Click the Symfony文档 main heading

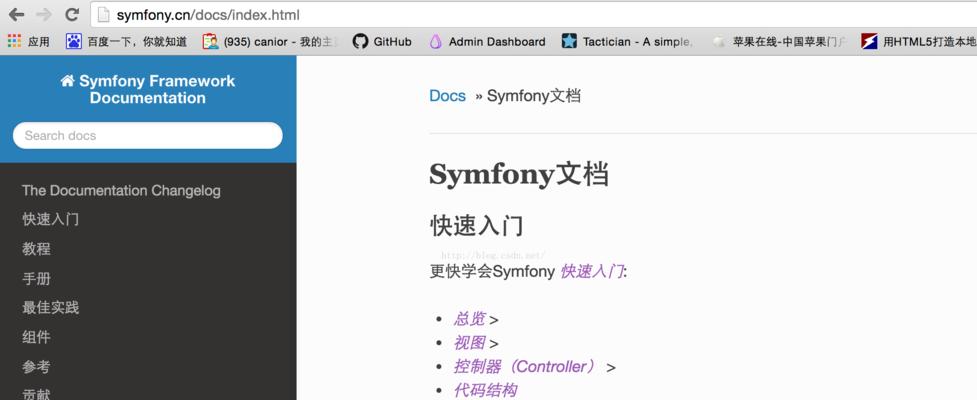[x=519, y=174]
